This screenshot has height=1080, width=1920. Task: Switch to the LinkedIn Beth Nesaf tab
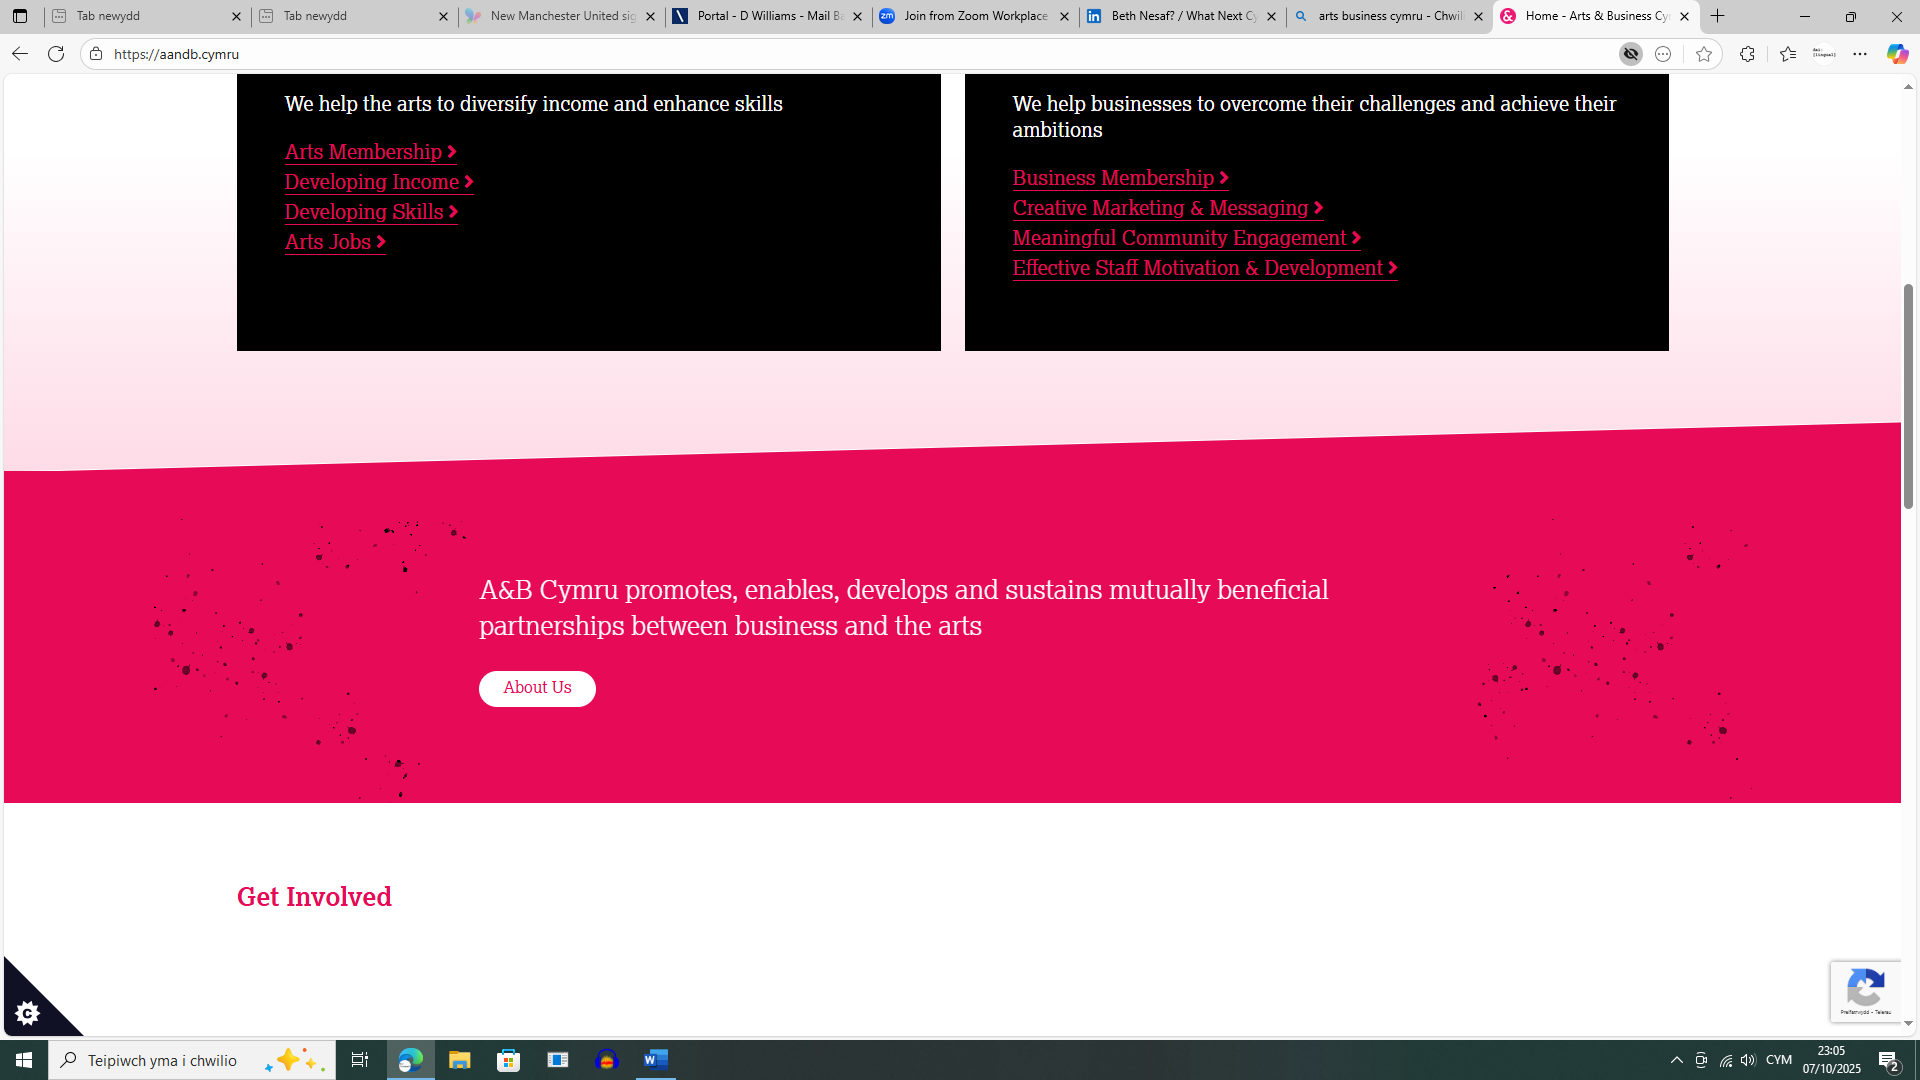point(1183,16)
